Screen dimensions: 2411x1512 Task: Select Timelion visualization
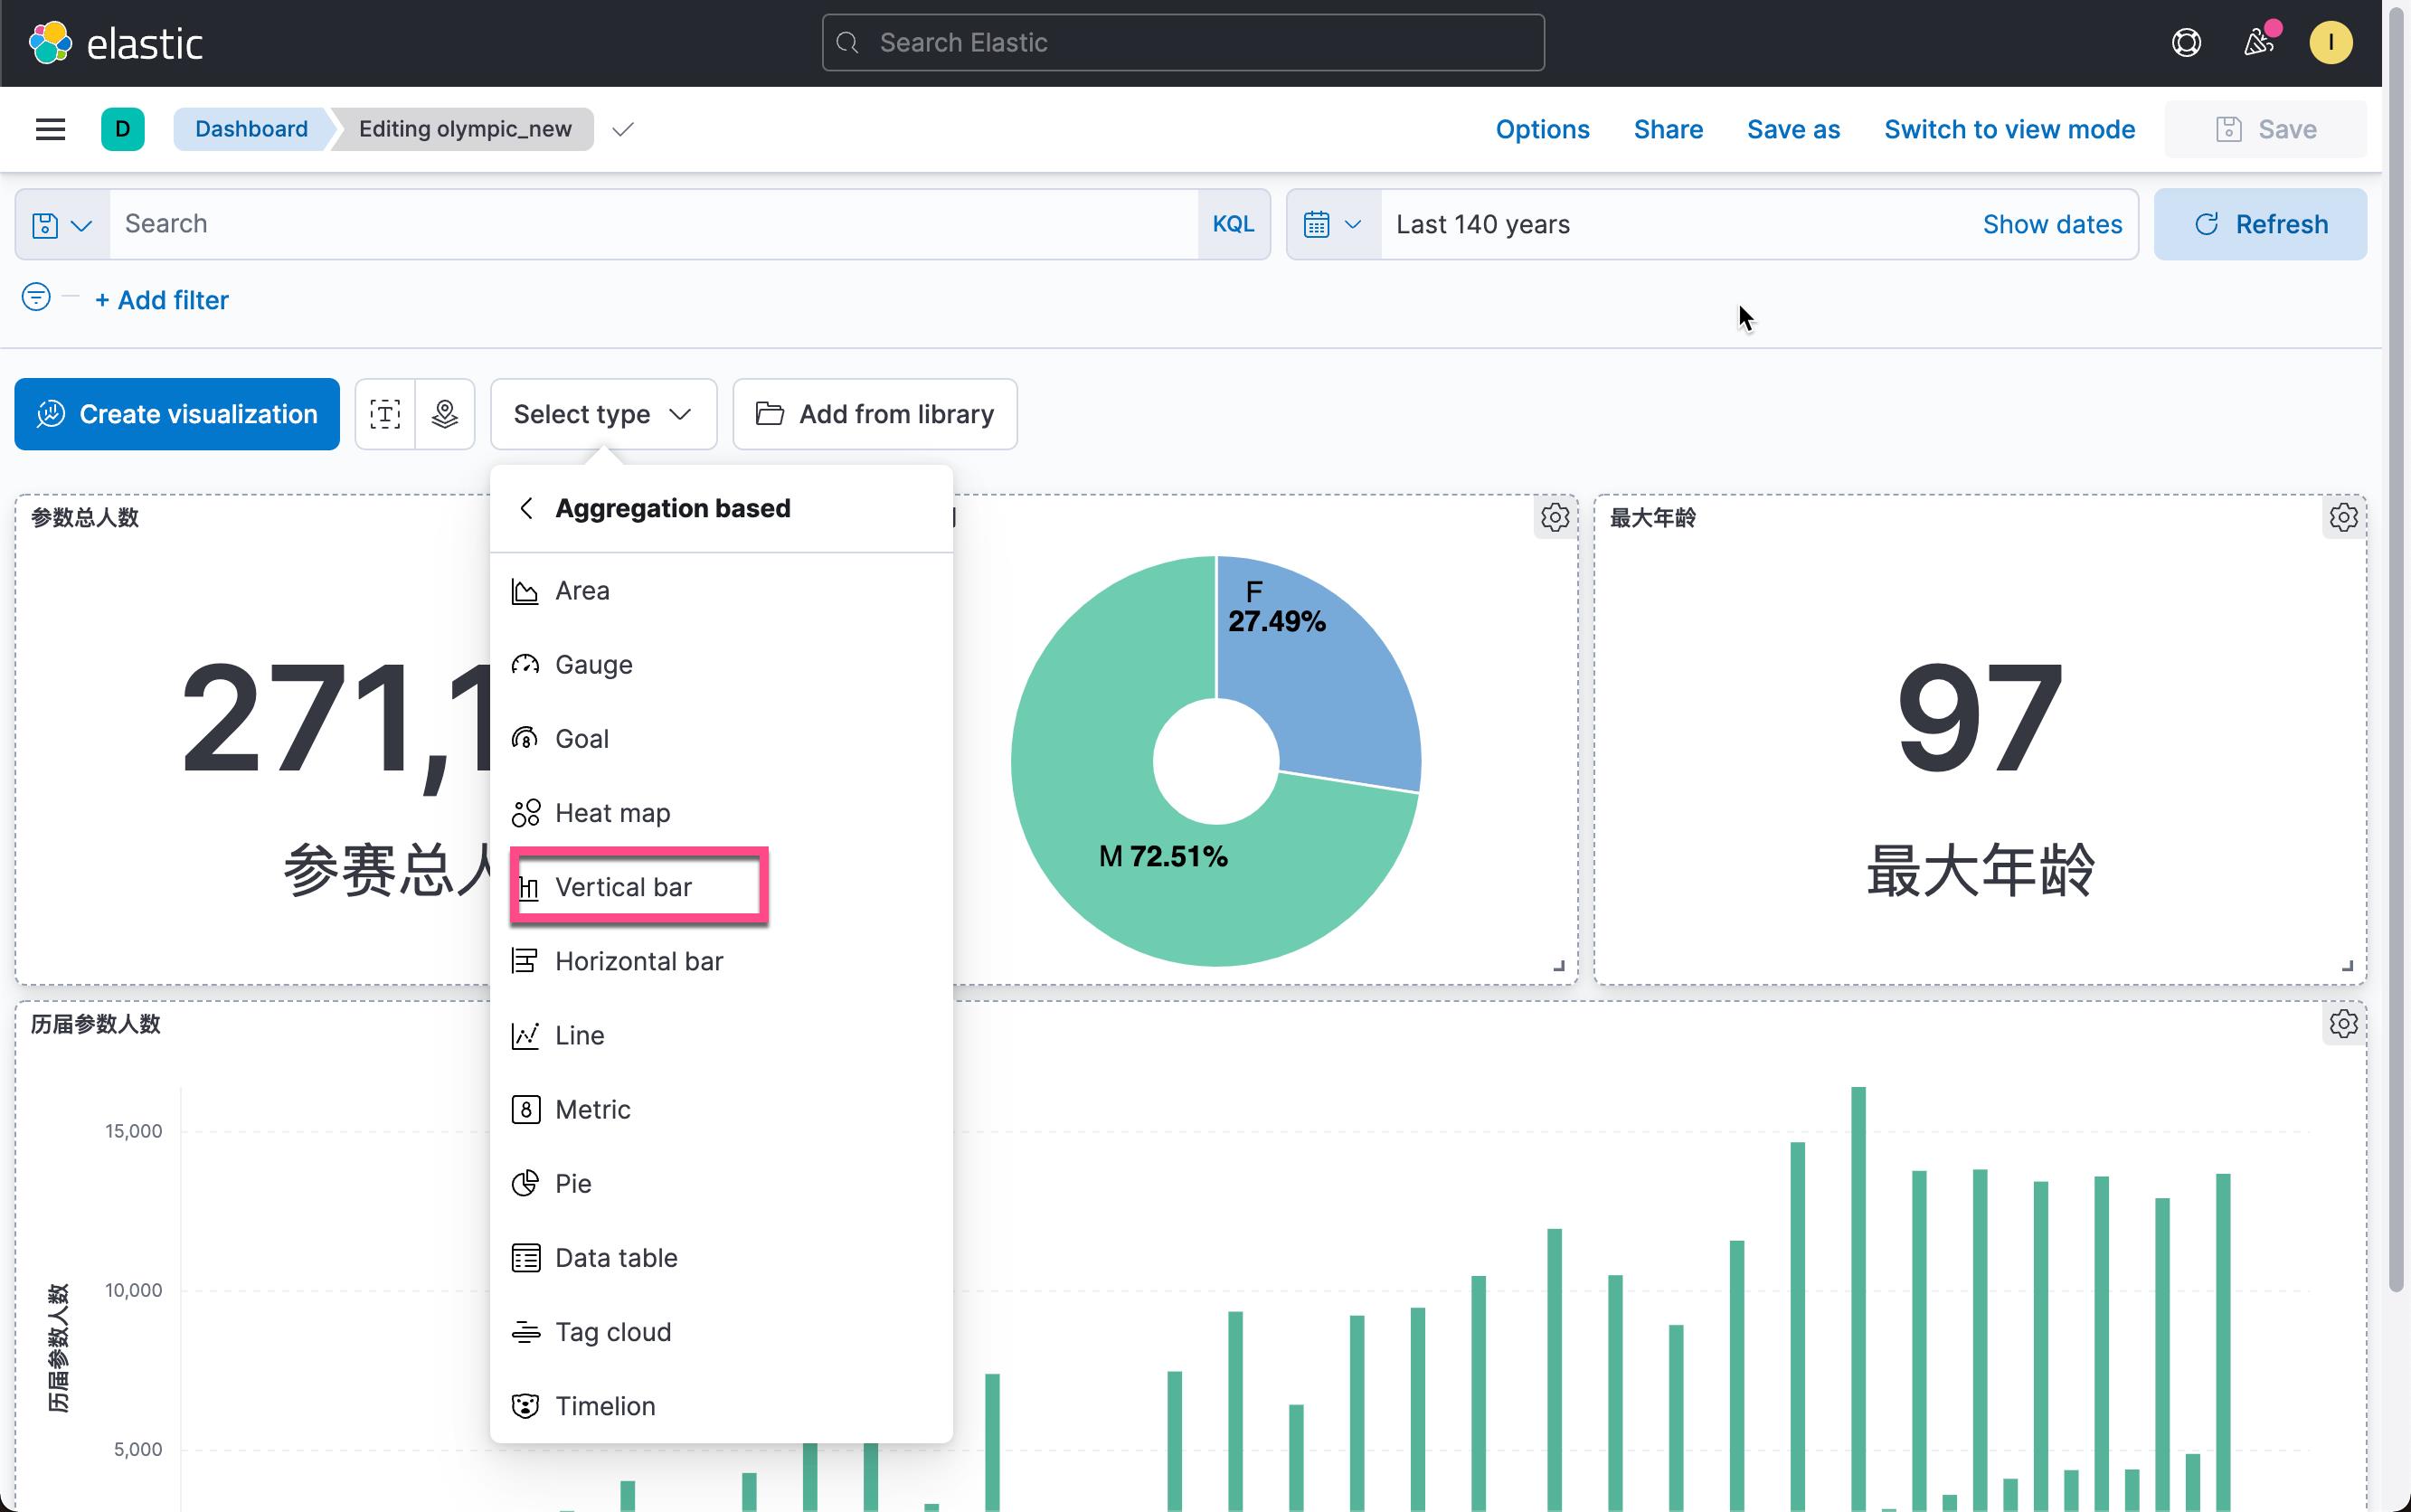click(721, 1405)
